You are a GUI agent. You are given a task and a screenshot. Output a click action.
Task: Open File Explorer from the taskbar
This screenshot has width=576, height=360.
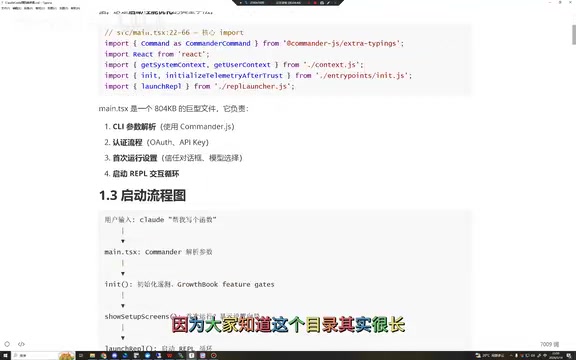(92, 356)
